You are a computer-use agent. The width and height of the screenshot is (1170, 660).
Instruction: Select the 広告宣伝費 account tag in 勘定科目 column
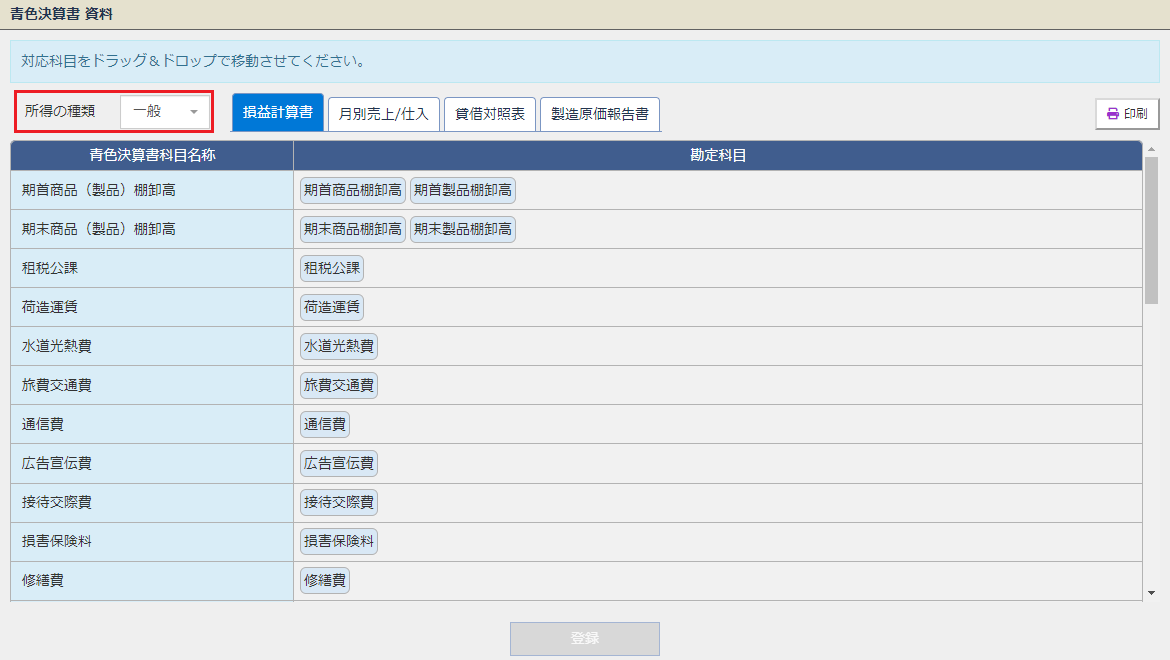tap(339, 463)
